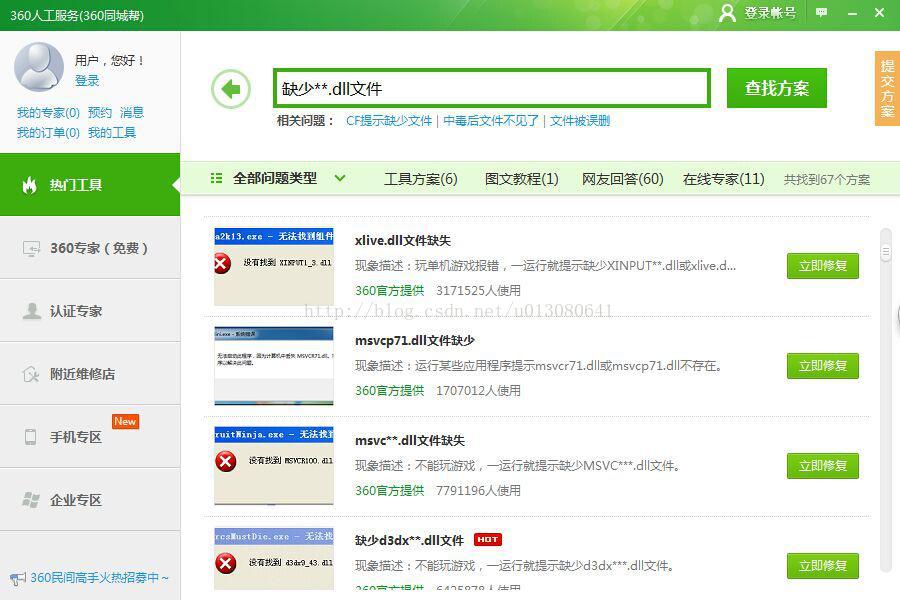Switch to 工具方案(6) tab

421,179
